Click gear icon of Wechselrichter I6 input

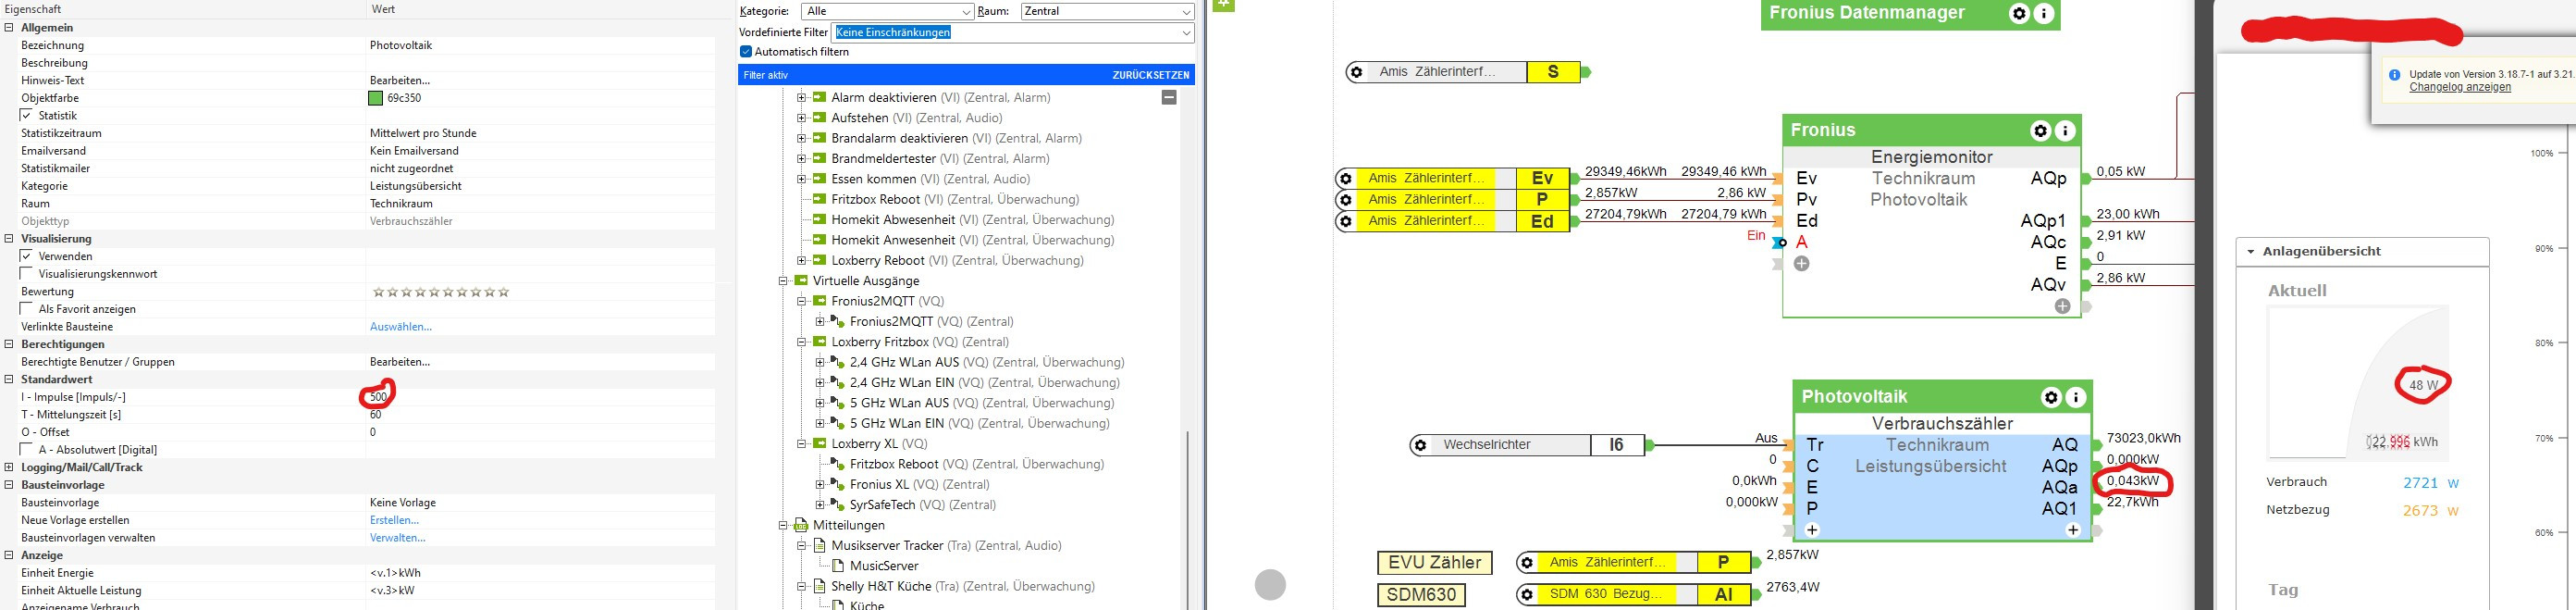tap(1420, 445)
